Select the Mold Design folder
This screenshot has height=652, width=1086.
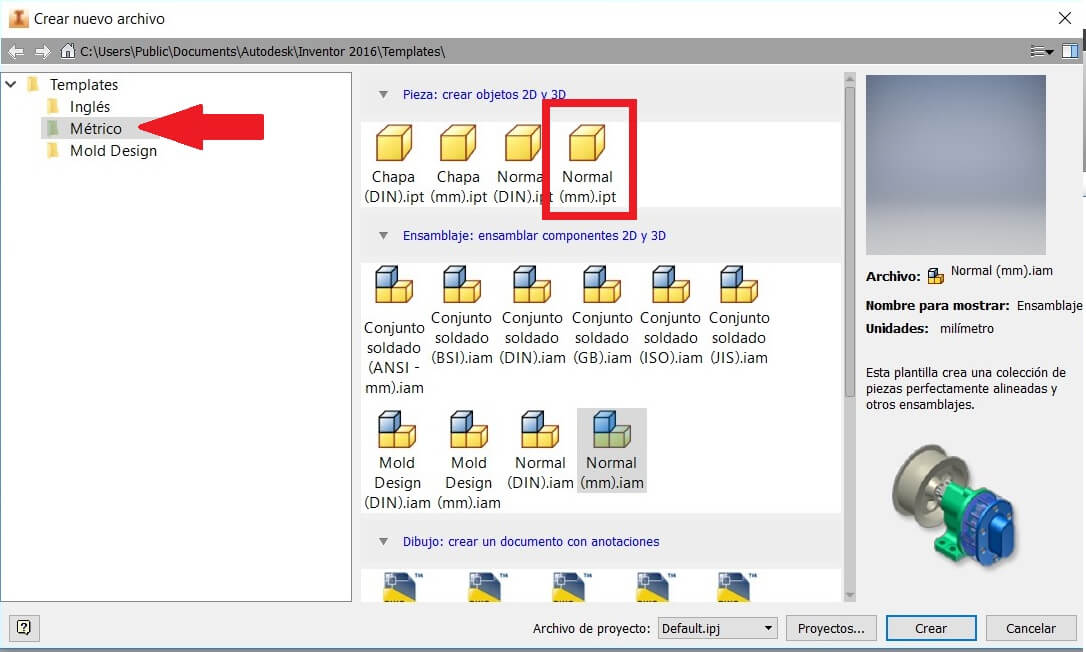[x=113, y=150]
